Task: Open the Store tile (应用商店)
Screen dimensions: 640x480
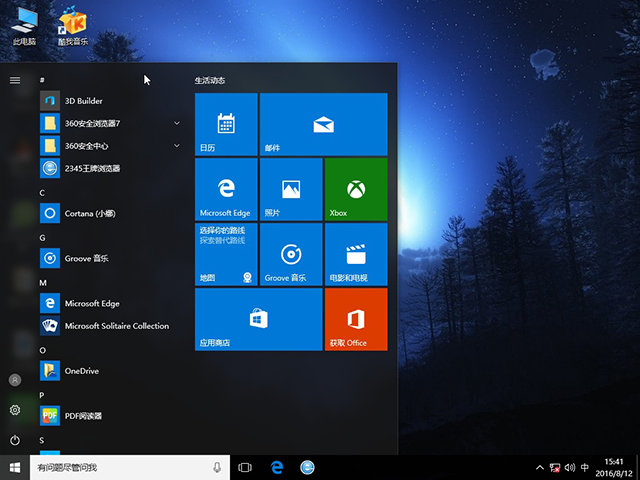Action: click(258, 319)
